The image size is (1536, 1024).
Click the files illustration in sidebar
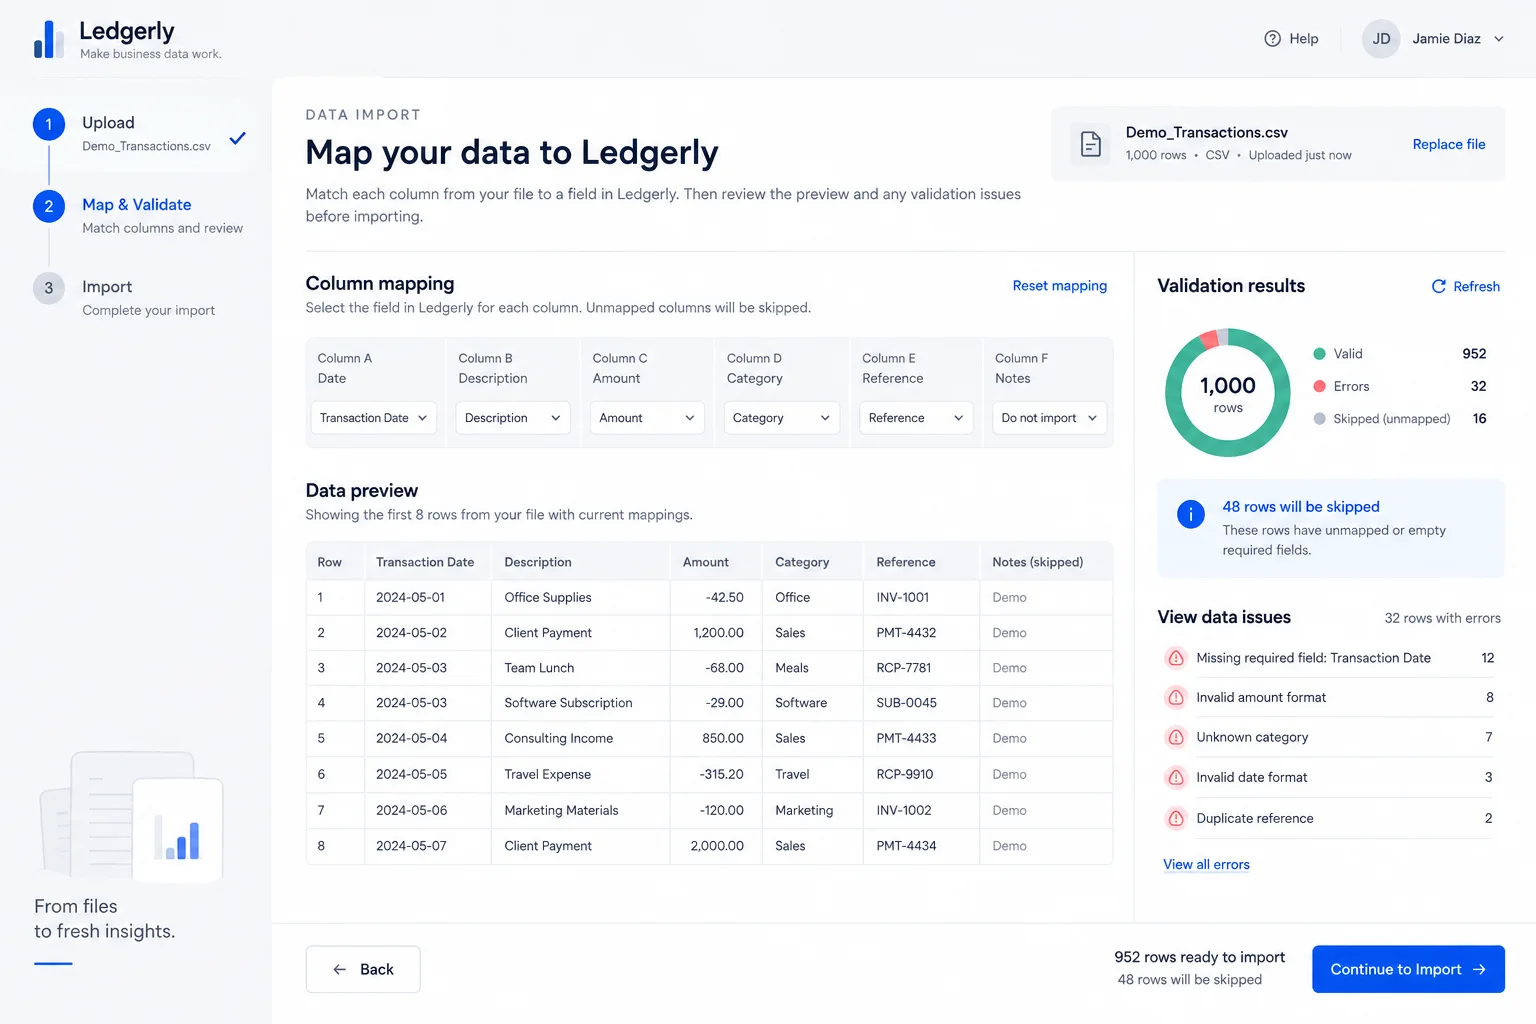pyautogui.click(x=131, y=816)
